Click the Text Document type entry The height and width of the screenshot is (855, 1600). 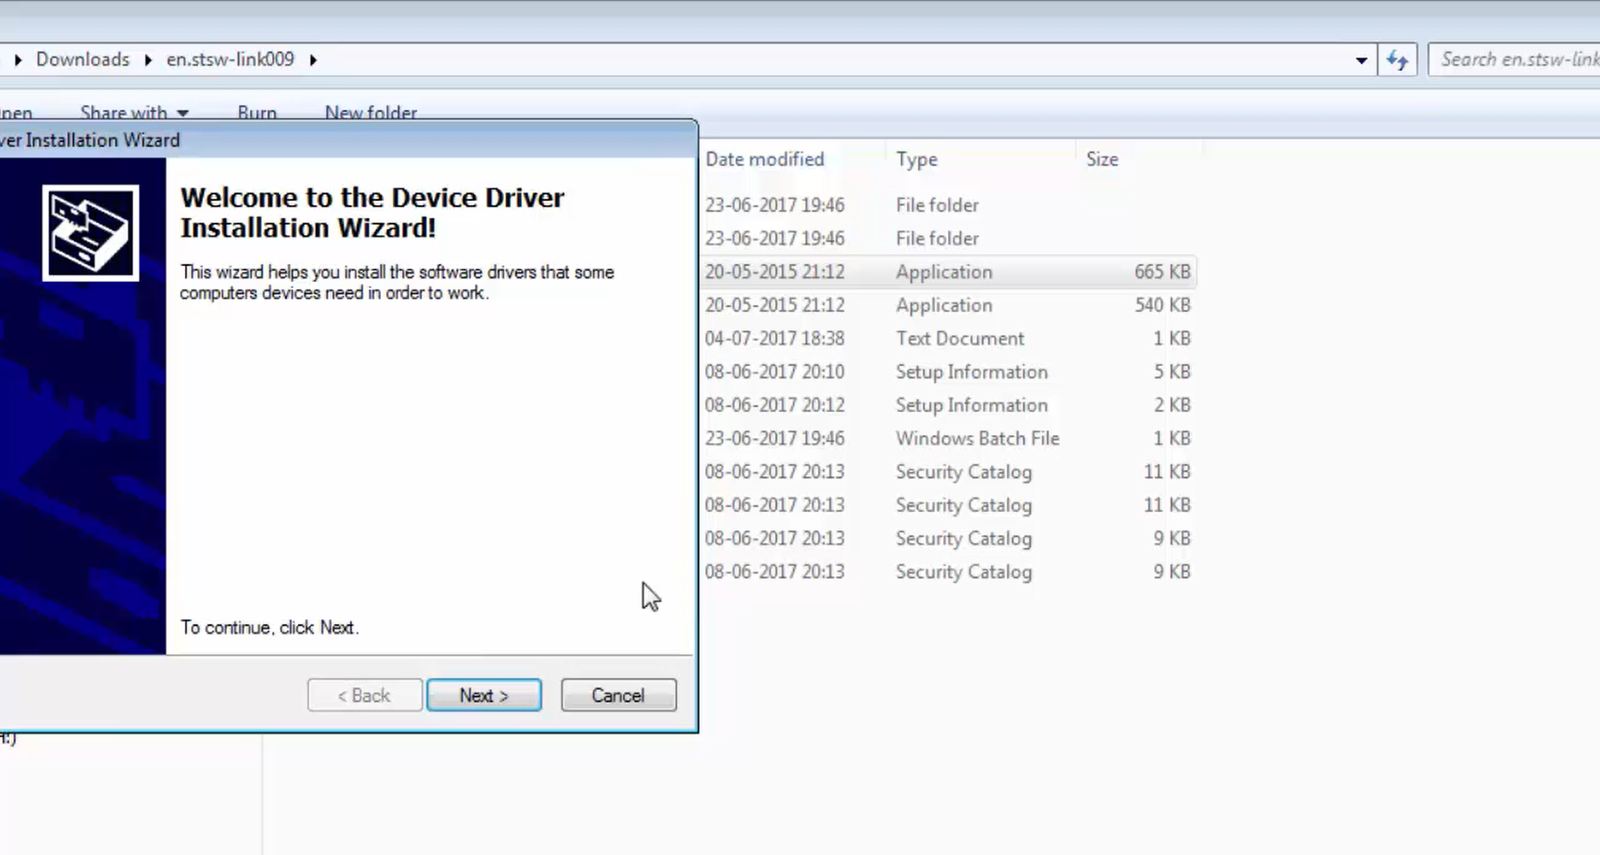[960, 339]
